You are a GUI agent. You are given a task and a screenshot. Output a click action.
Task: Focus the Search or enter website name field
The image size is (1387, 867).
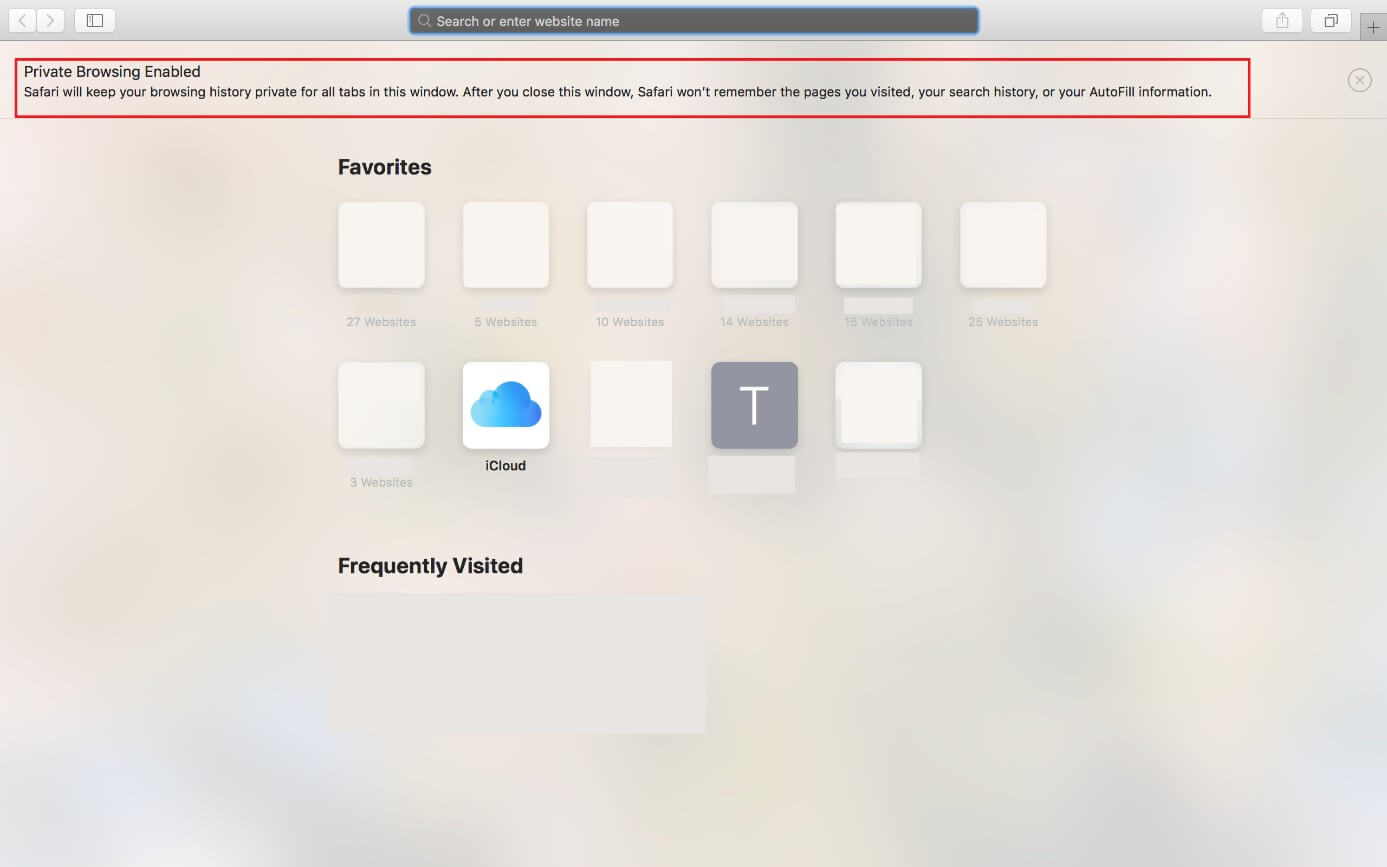(x=694, y=21)
